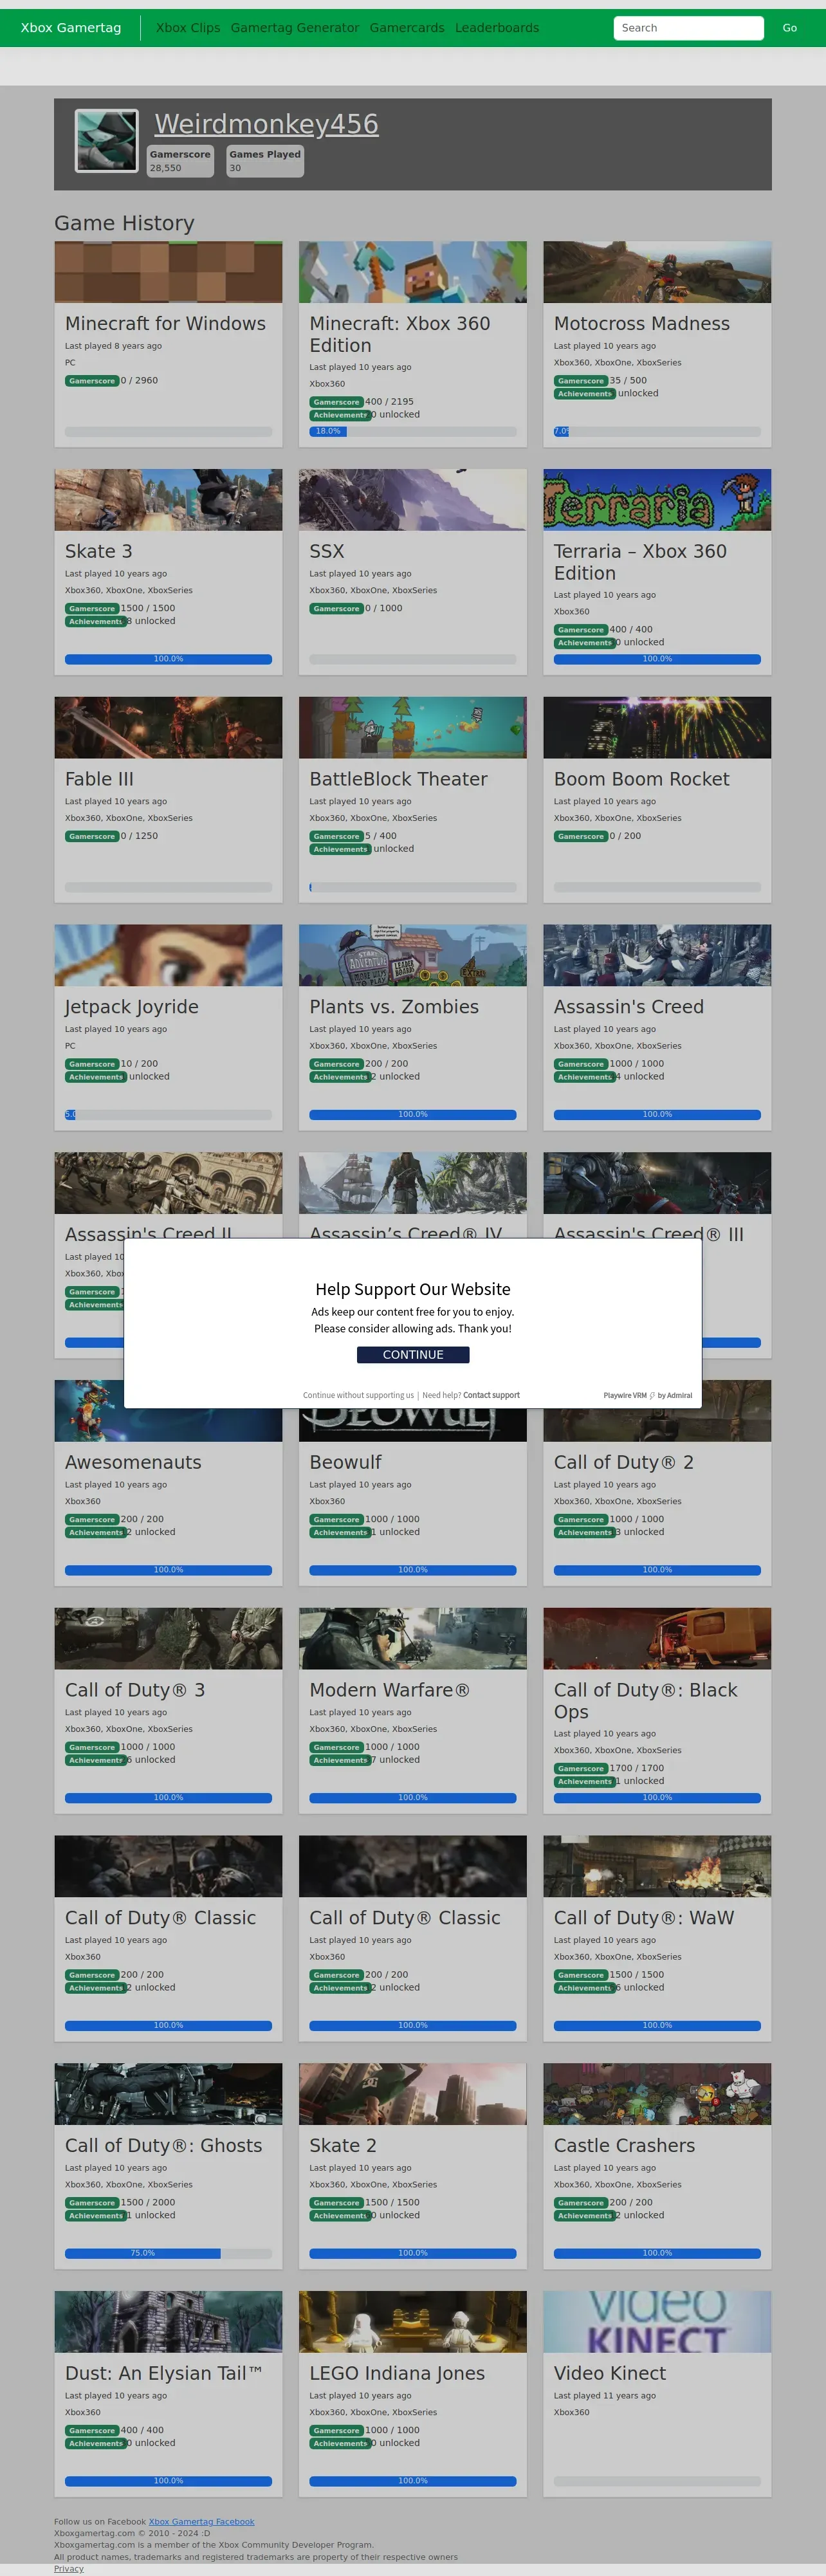The height and width of the screenshot is (2576, 826).
Task: Go to Xbox Clips page
Action: [x=188, y=28]
